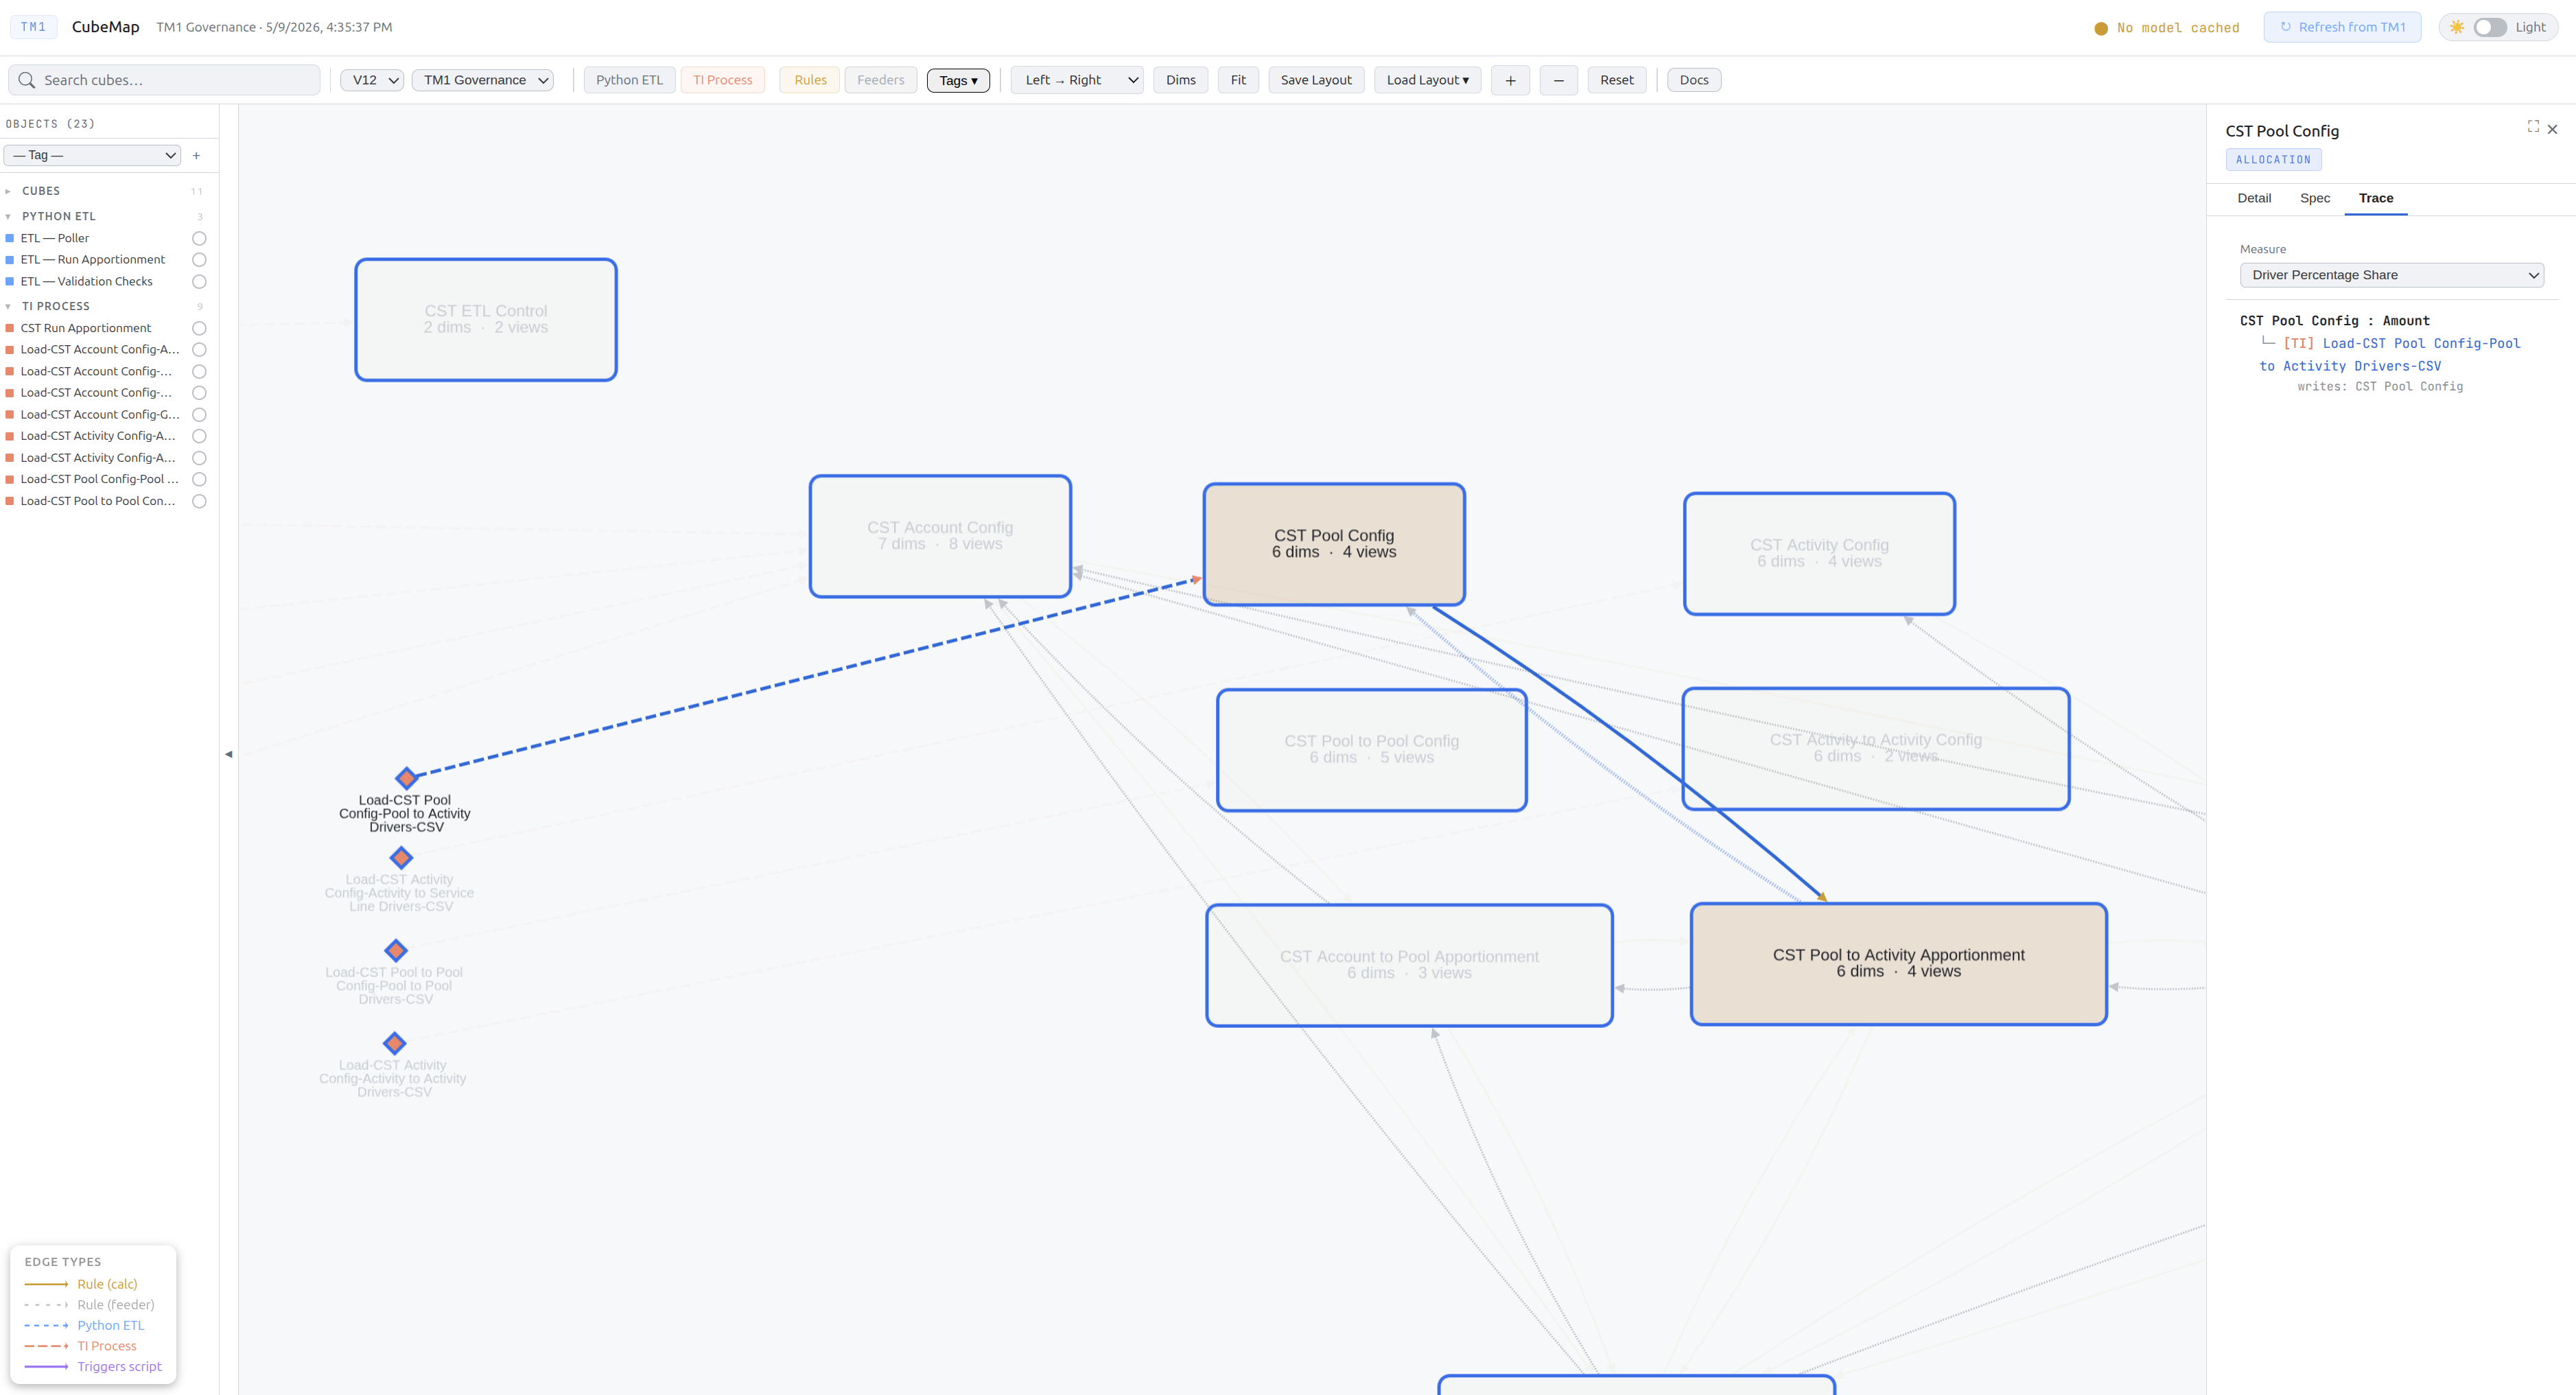Image resolution: width=2576 pixels, height=1395 pixels.
Task: Toggle the circle for Load-CST Activity Config-A… first row
Action: 199,436
